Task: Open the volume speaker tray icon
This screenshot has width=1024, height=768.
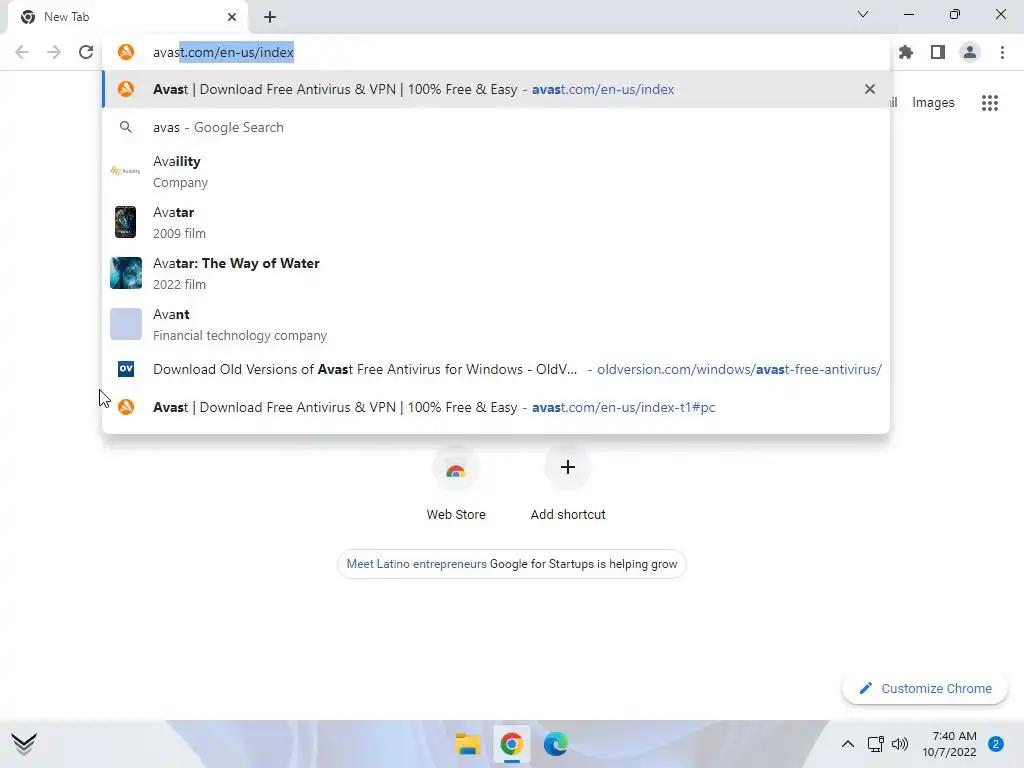Action: click(900, 744)
